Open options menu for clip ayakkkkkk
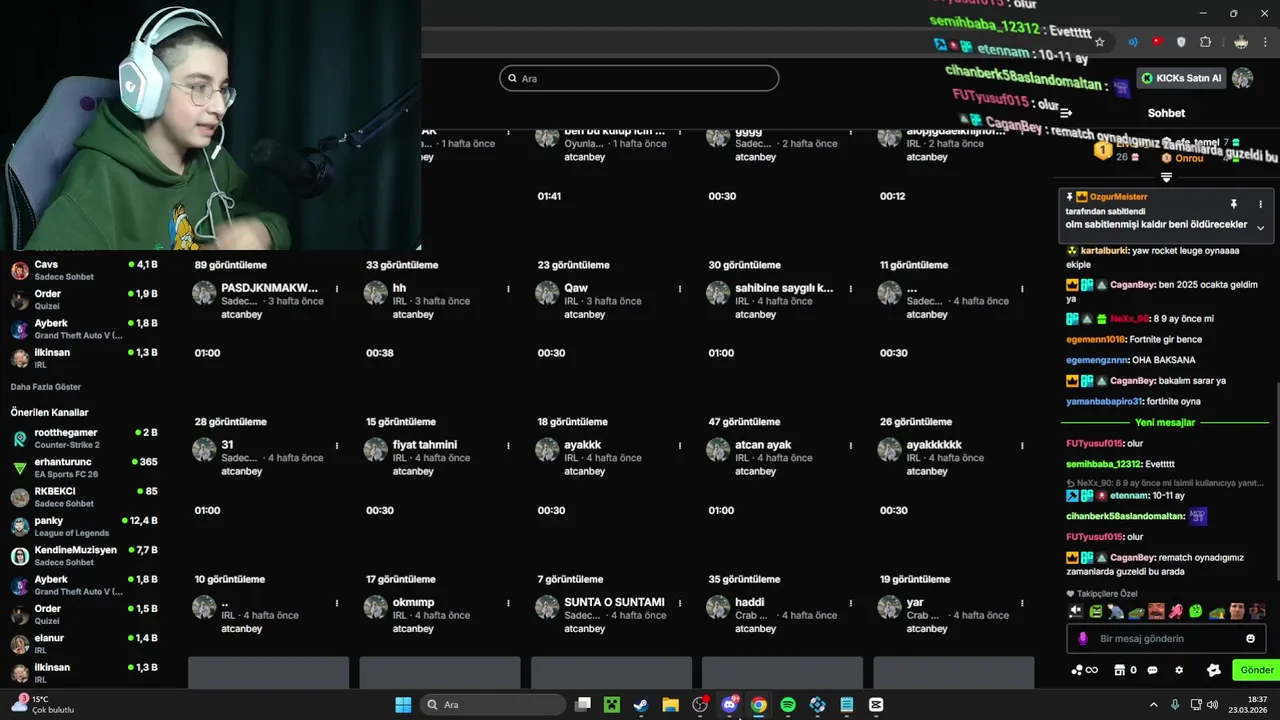 tap(1022, 446)
